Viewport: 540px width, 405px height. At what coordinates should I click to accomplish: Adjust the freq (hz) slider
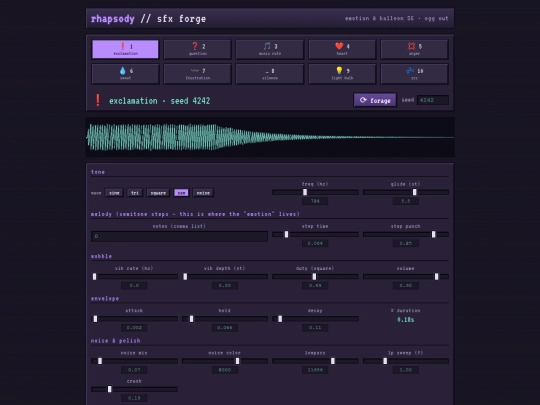tap(315, 192)
